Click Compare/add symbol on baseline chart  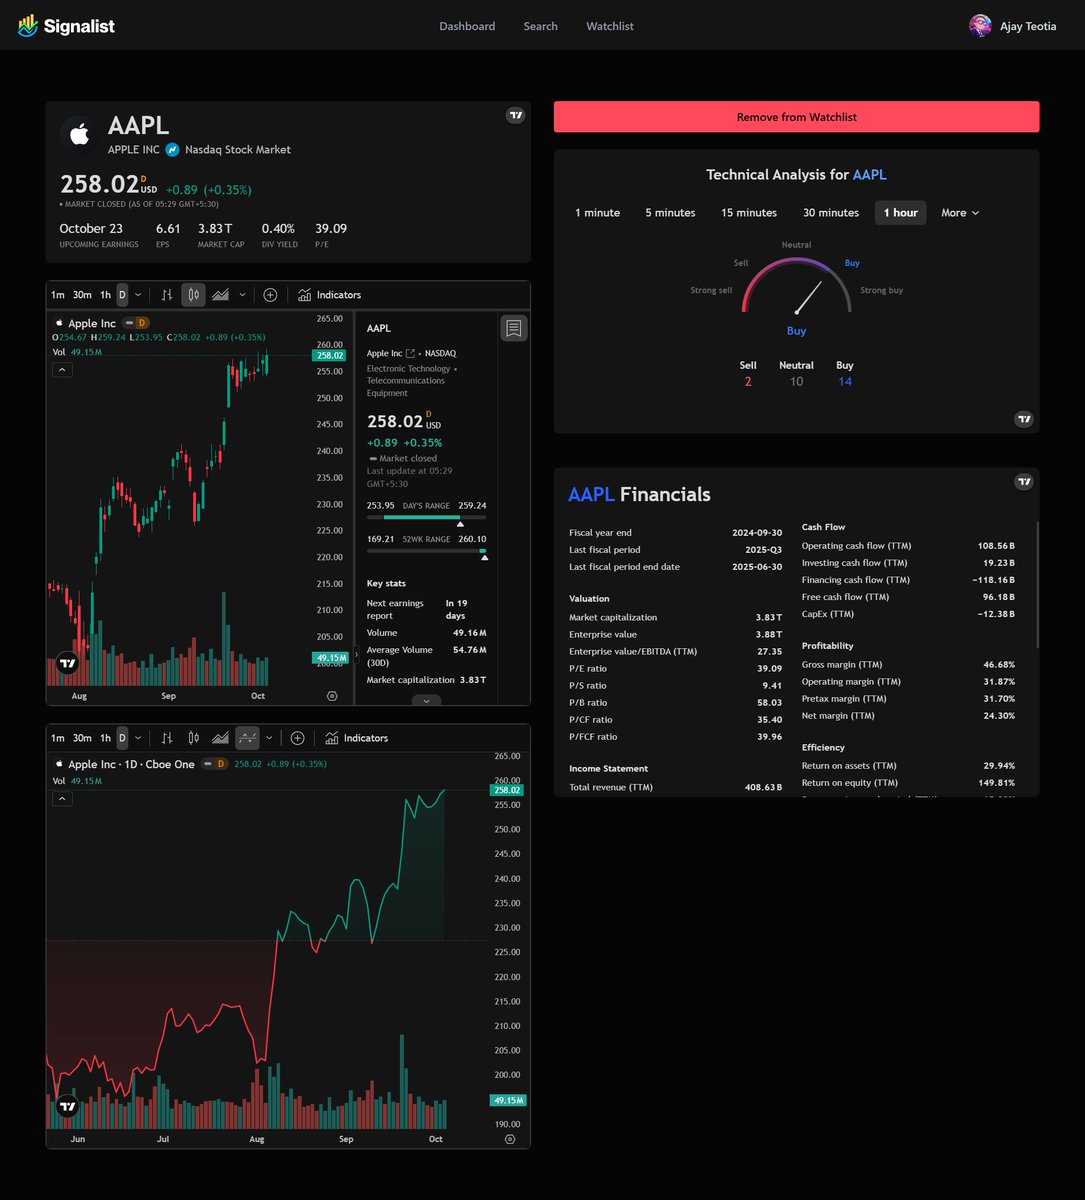click(x=297, y=738)
